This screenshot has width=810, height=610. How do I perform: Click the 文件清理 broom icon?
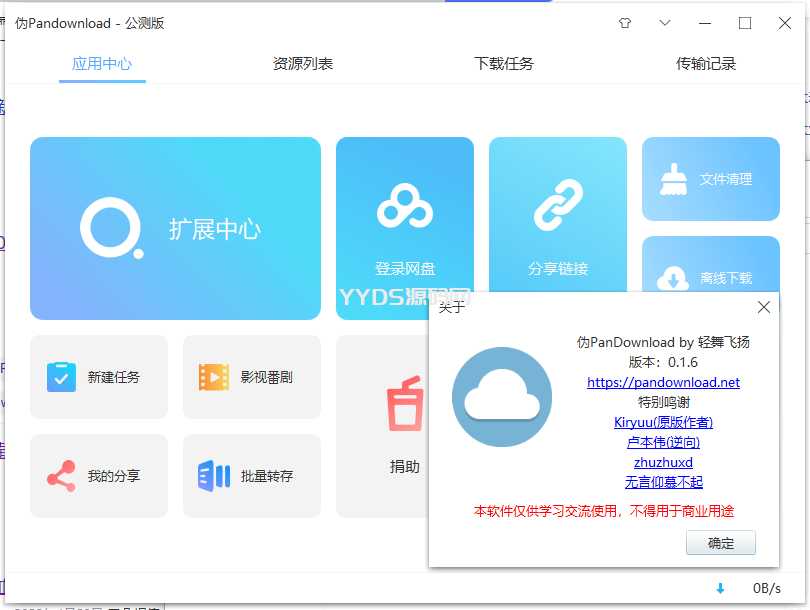click(674, 179)
